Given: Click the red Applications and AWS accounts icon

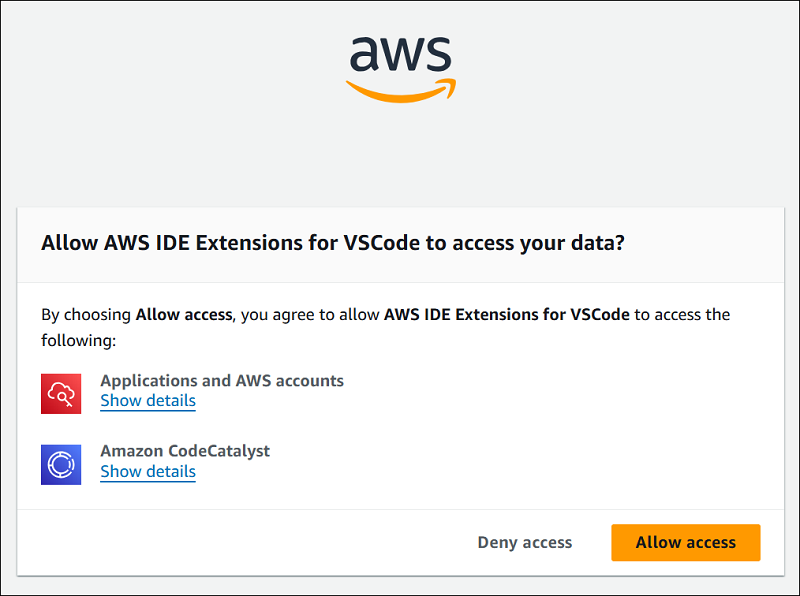Looking at the screenshot, I should click(x=61, y=393).
